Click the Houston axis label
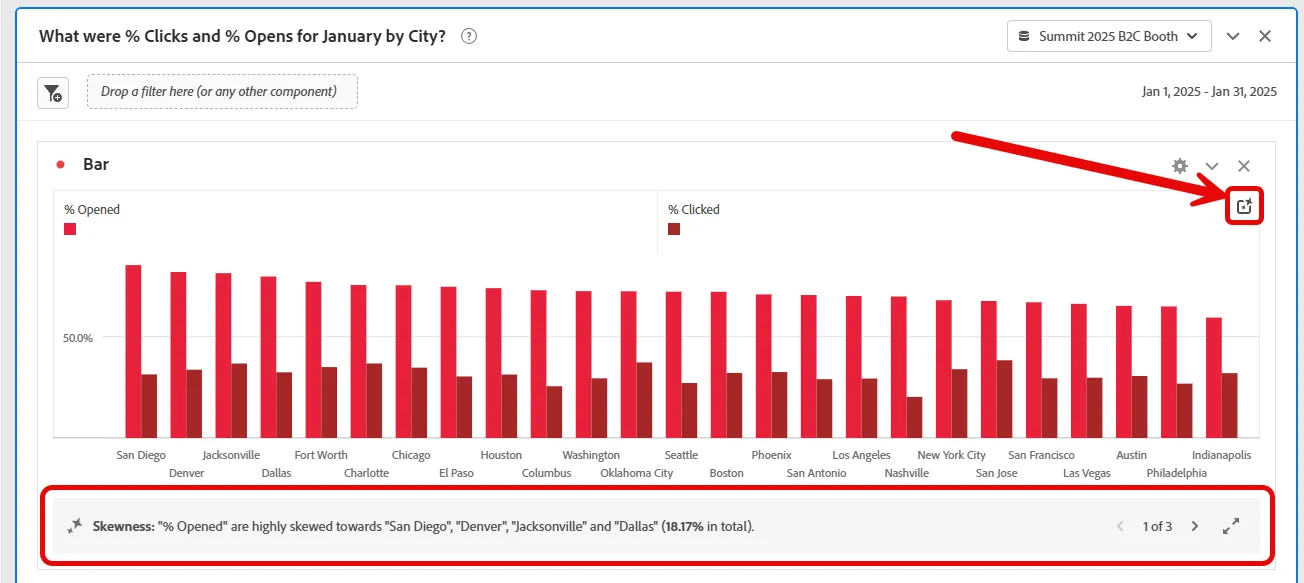The height and width of the screenshot is (583, 1304). coord(501,455)
